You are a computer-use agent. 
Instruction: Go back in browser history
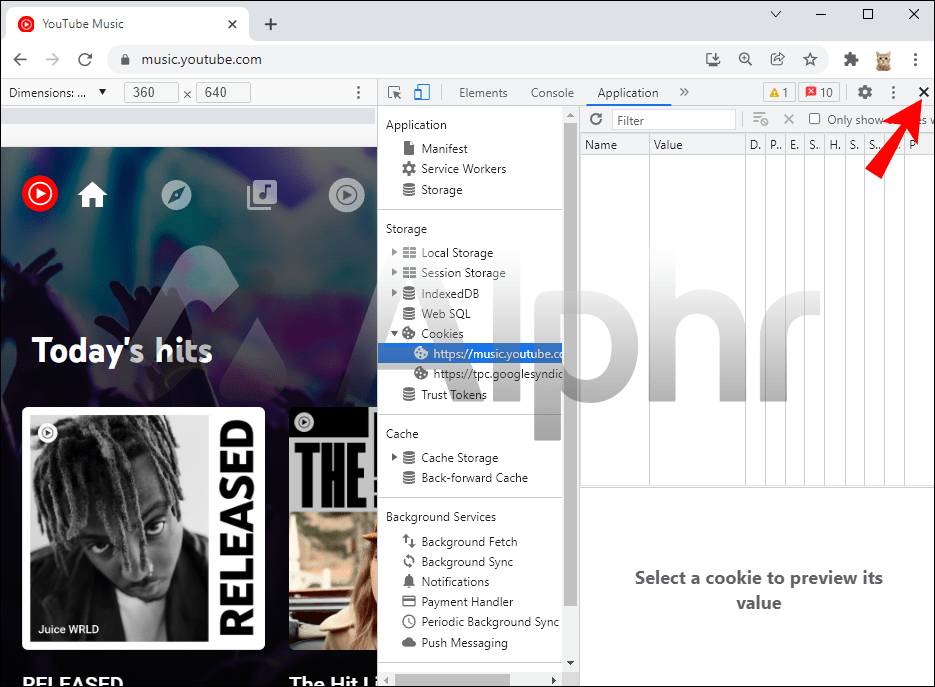[x=20, y=60]
